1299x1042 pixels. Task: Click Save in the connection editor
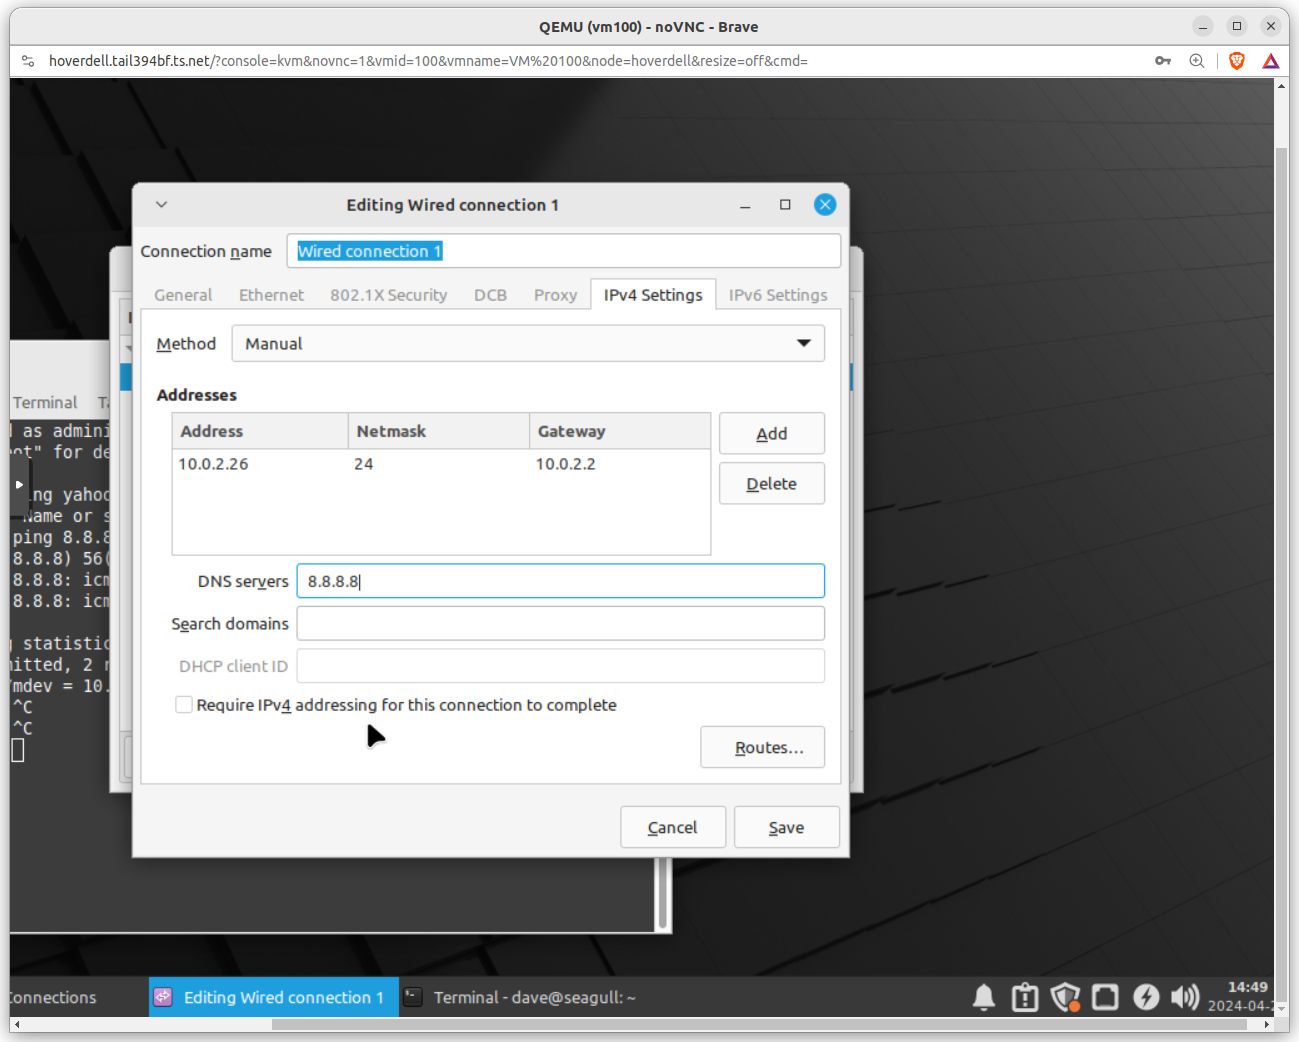787,827
